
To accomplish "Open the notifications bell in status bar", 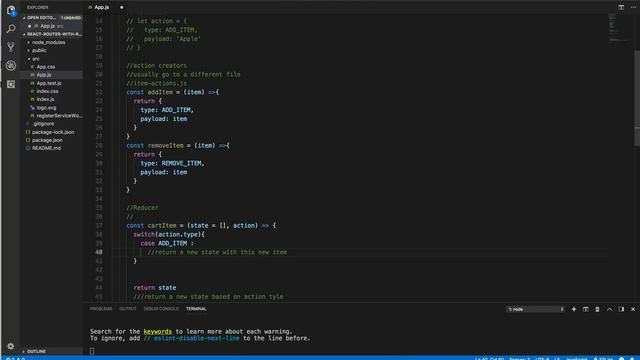I will (x=633, y=358).
